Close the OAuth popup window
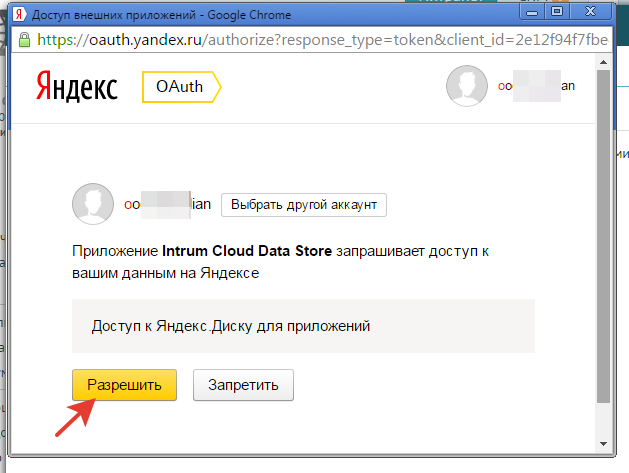The height and width of the screenshot is (473, 629). [x=590, y=12]
